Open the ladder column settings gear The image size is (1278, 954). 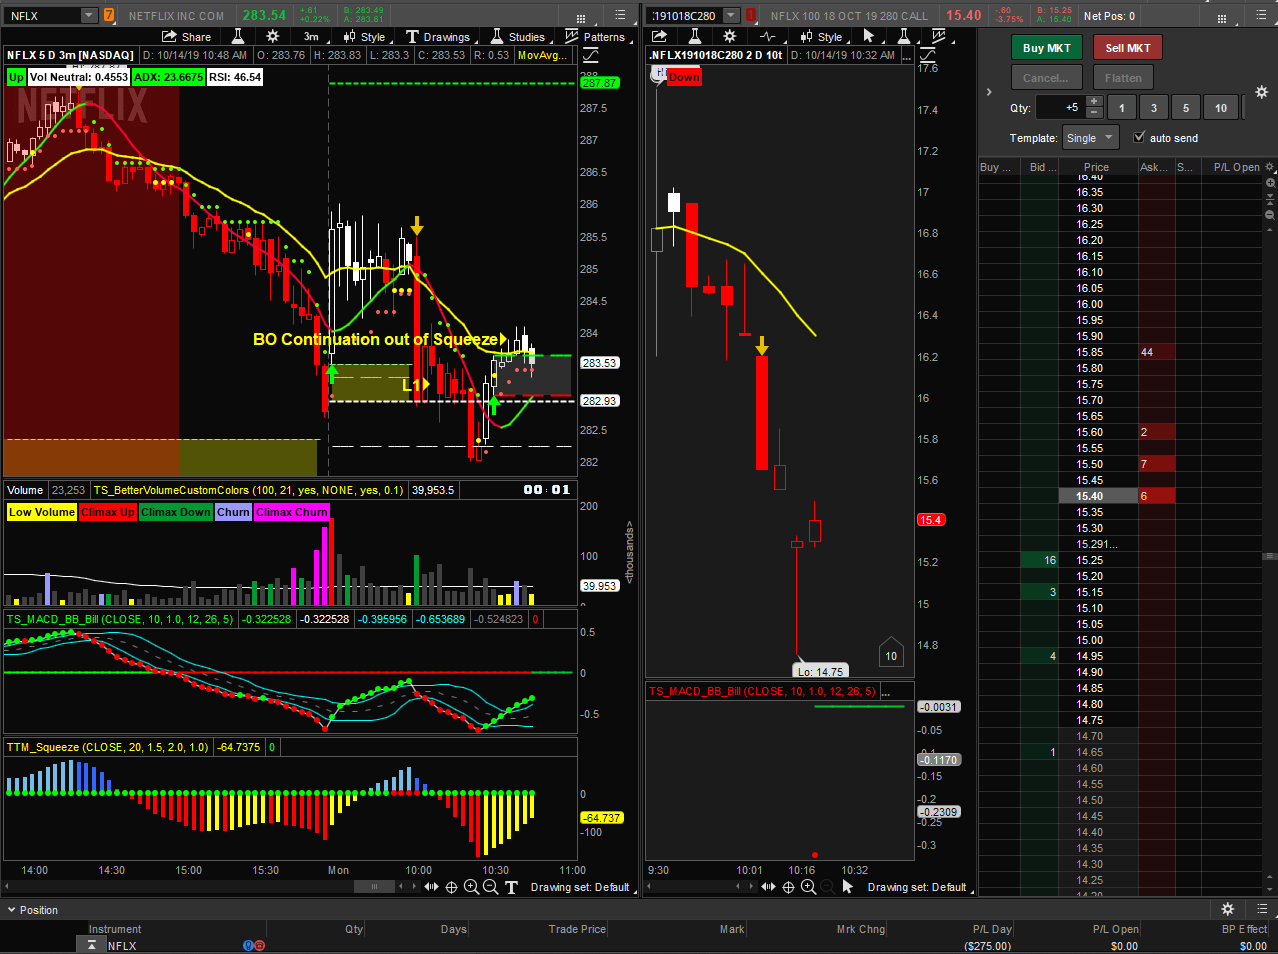click(x=1270, y=167)
